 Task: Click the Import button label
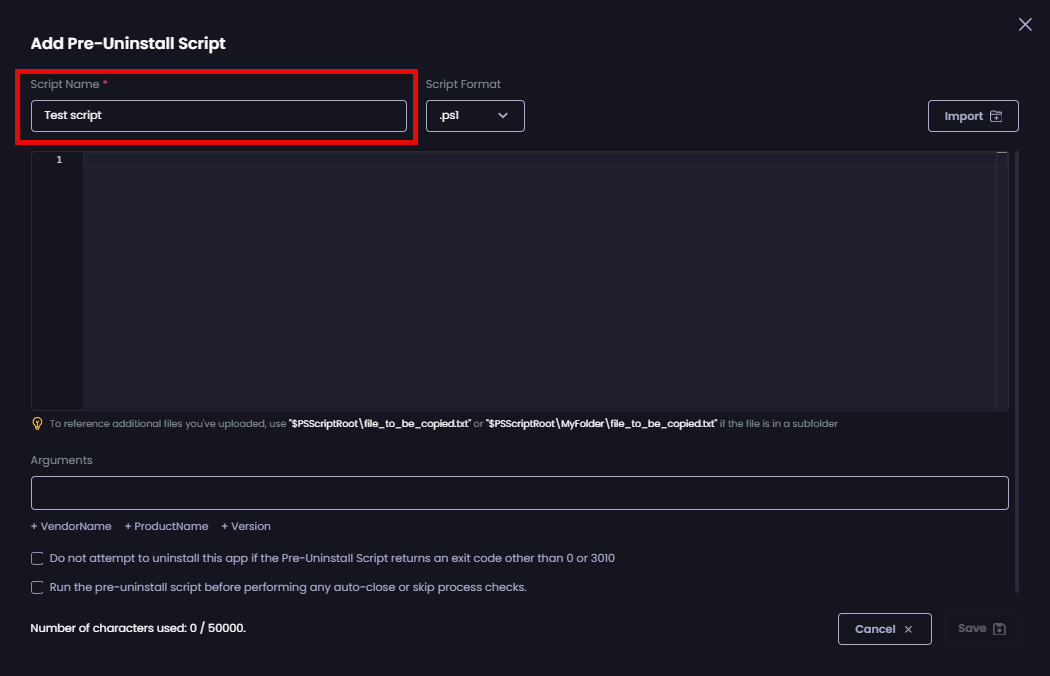pos(963,116)
